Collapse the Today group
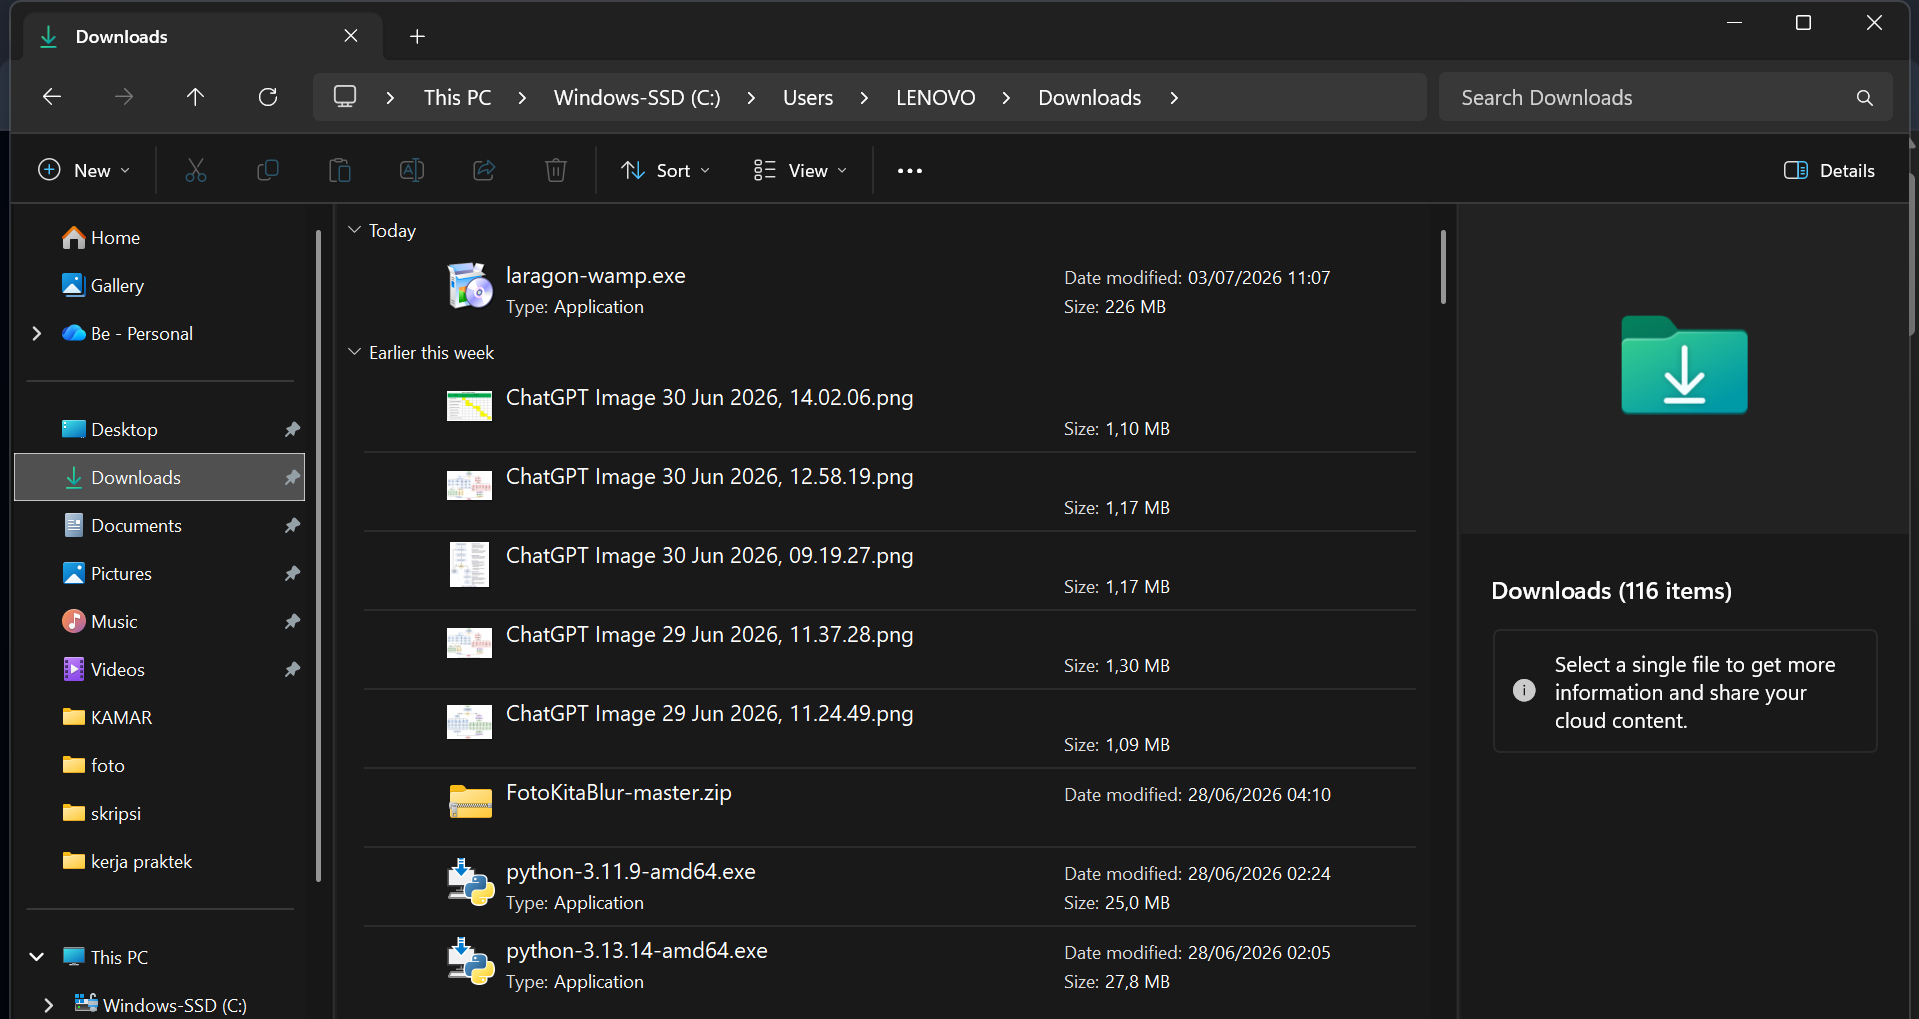The image size is (1919, 1019). pyautogui.click(x=354, y=230)
